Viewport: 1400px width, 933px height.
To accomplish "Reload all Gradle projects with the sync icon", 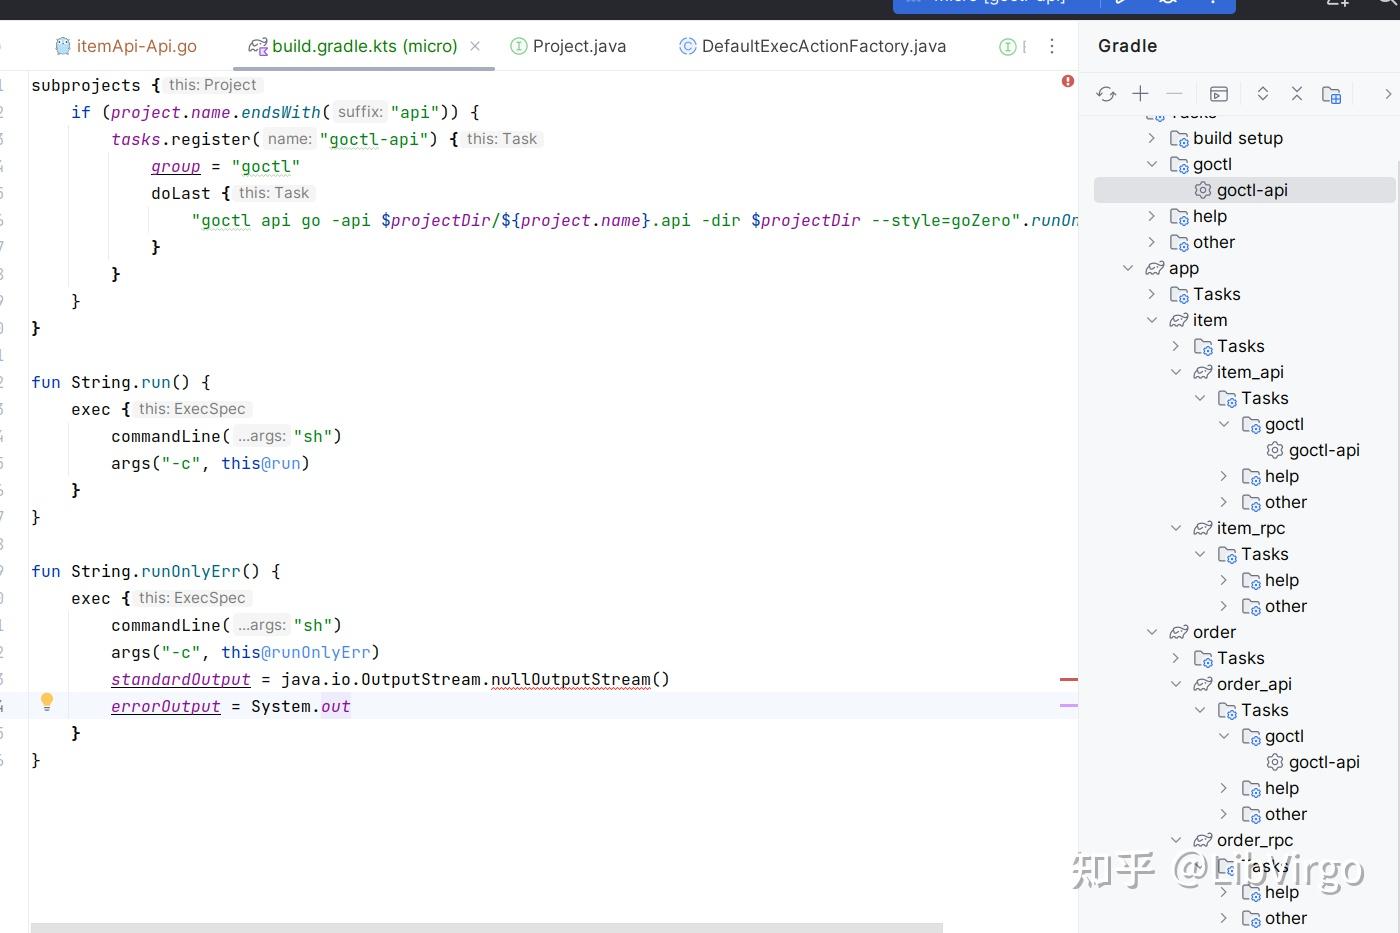I will (1106, 94).
